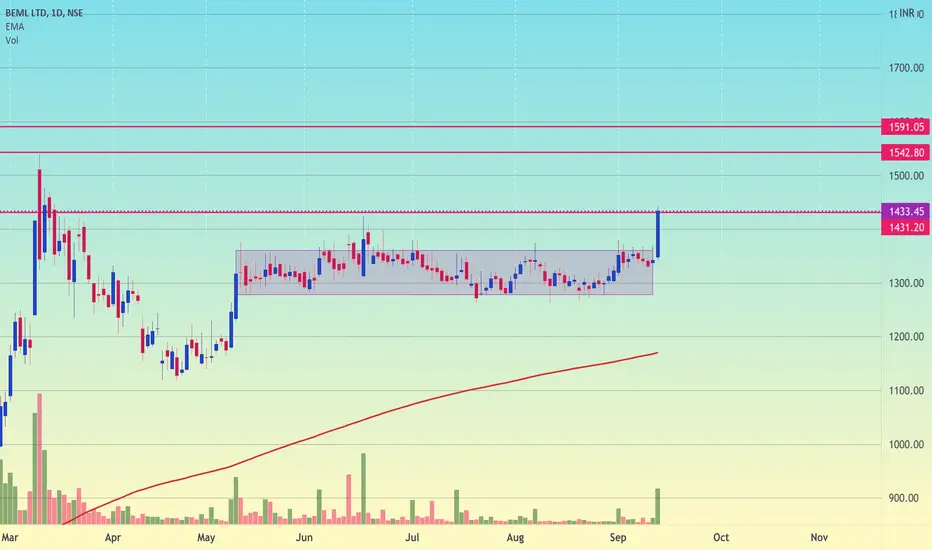
Task: Click the Nov date axis label
Action: pos(819,538)
